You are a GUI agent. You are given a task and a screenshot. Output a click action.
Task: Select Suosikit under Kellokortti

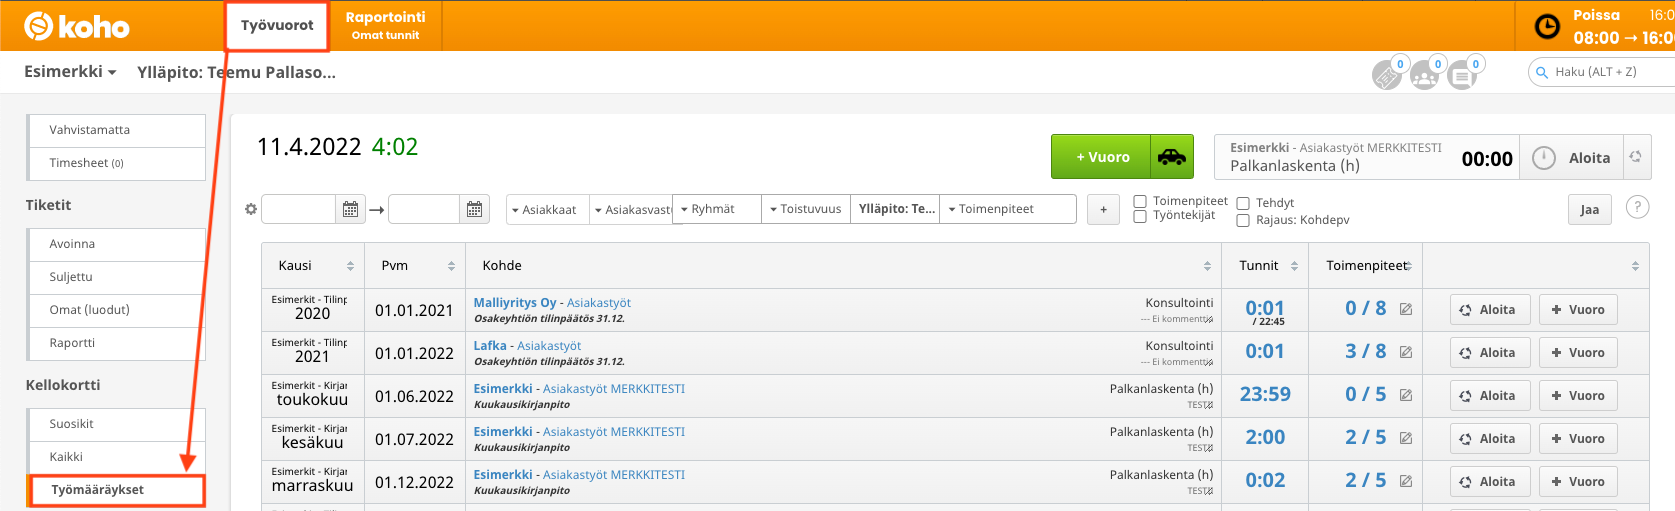(116, 424)
